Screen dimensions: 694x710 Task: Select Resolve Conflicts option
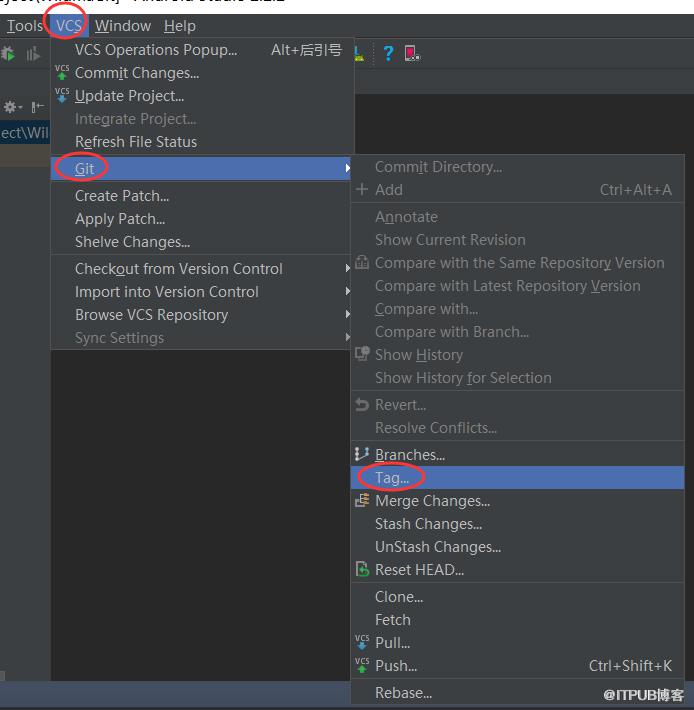pyautogui.click(x=517, y=428)
